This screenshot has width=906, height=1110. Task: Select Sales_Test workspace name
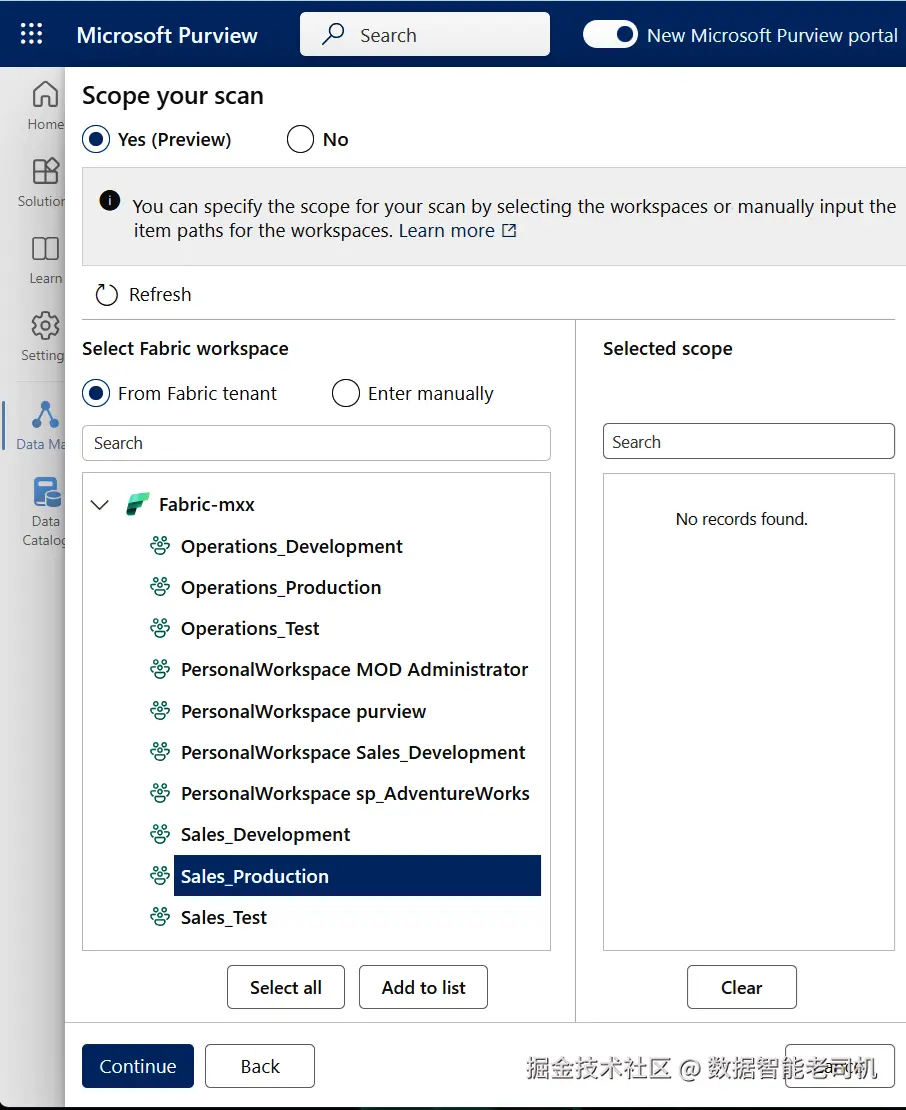[224, 917]
